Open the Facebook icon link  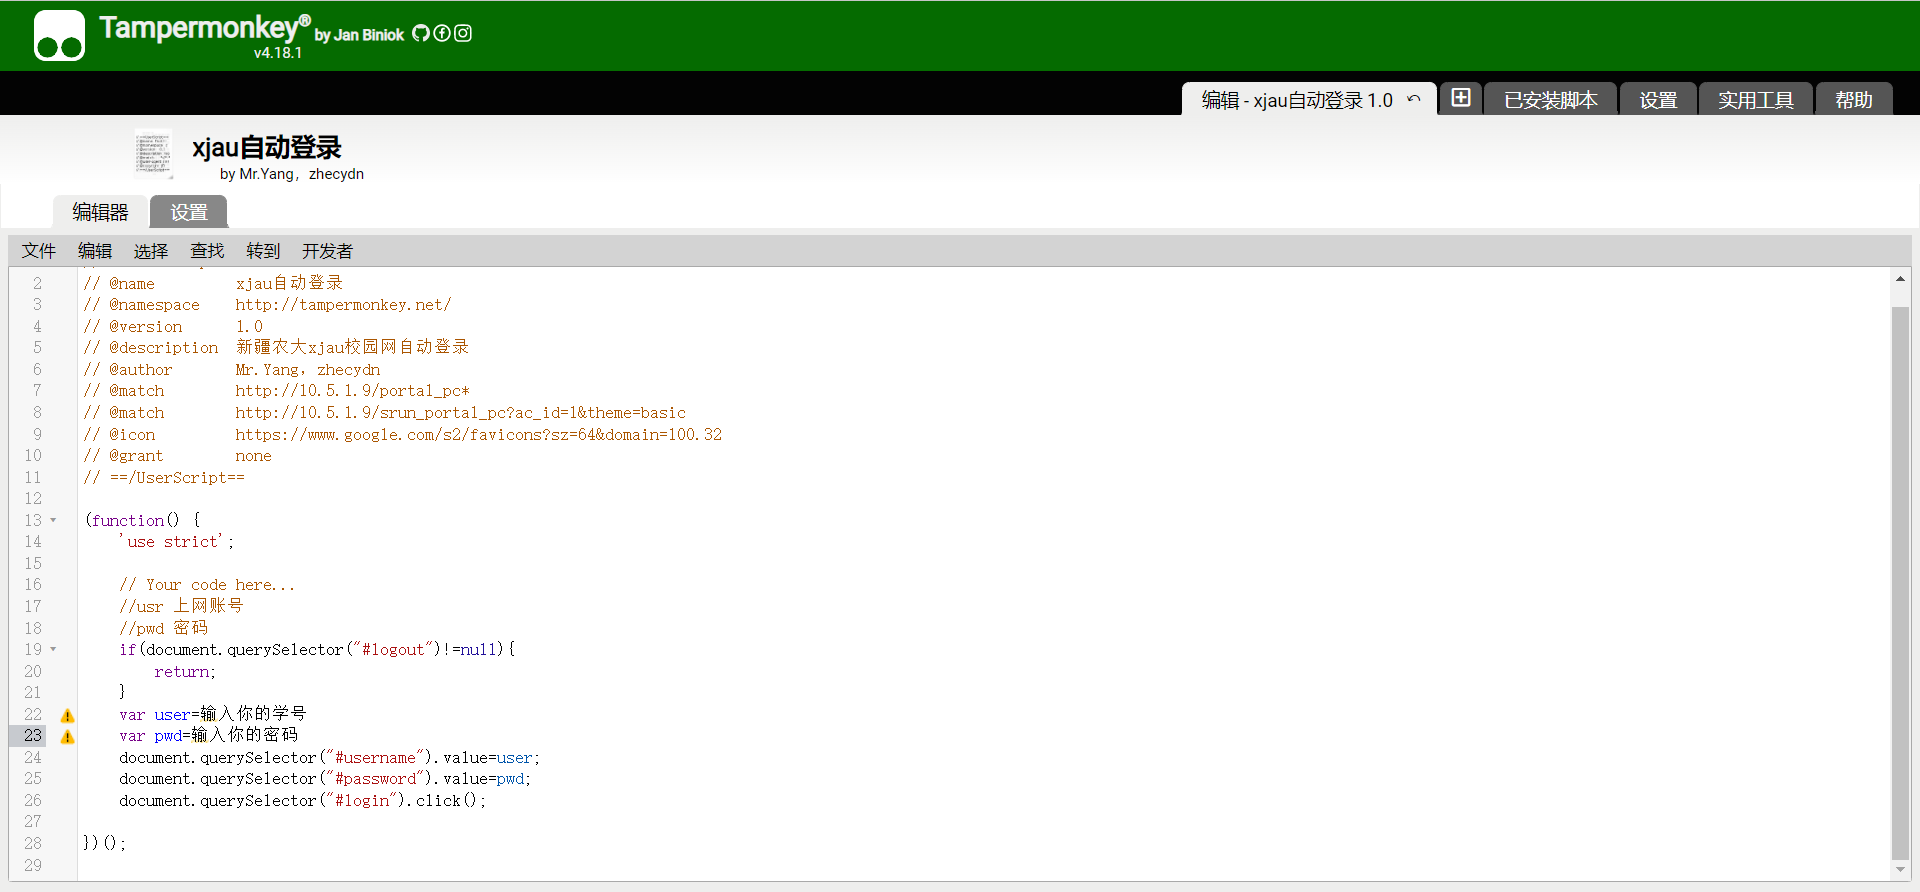(442, 33)
